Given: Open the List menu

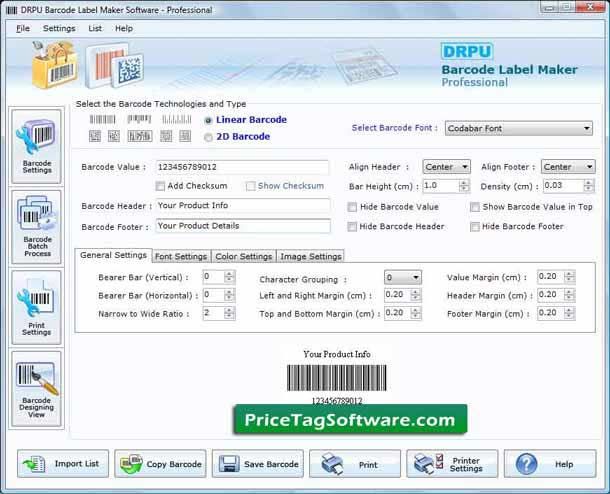Looking at the screenshot, I should tap(95, 28).
